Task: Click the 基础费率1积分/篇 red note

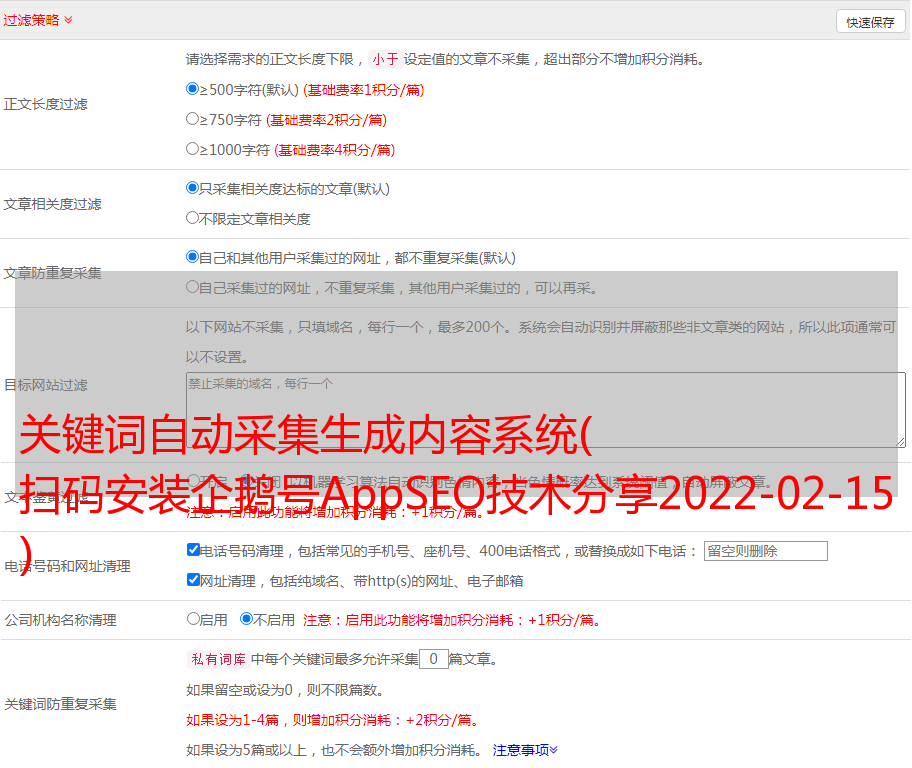Action: pyautogui.click(x=364, y=90)
